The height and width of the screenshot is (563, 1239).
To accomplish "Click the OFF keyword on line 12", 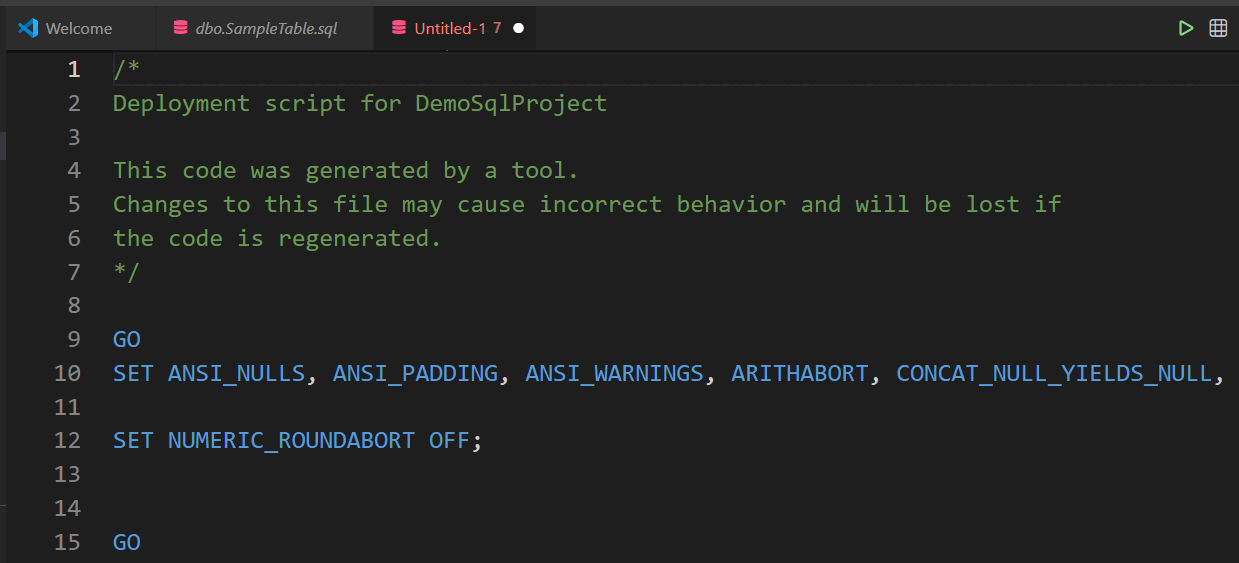I will (449, 440).
